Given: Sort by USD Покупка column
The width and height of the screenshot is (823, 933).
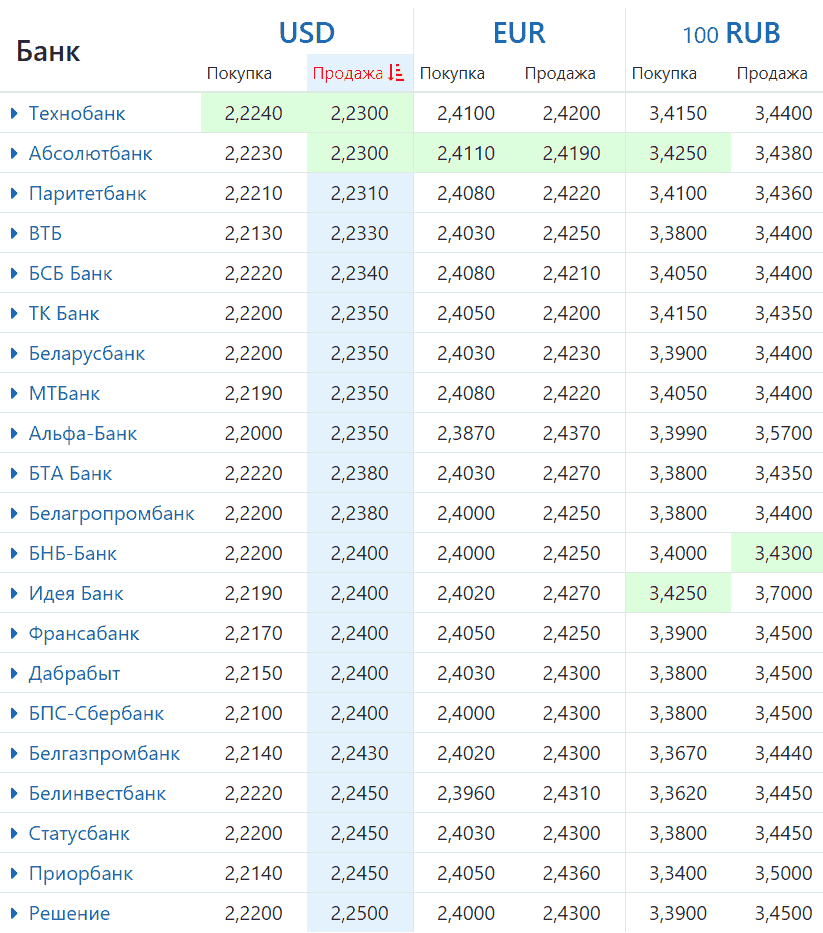Looking at the screenshot, I should (x=239, y=73).
